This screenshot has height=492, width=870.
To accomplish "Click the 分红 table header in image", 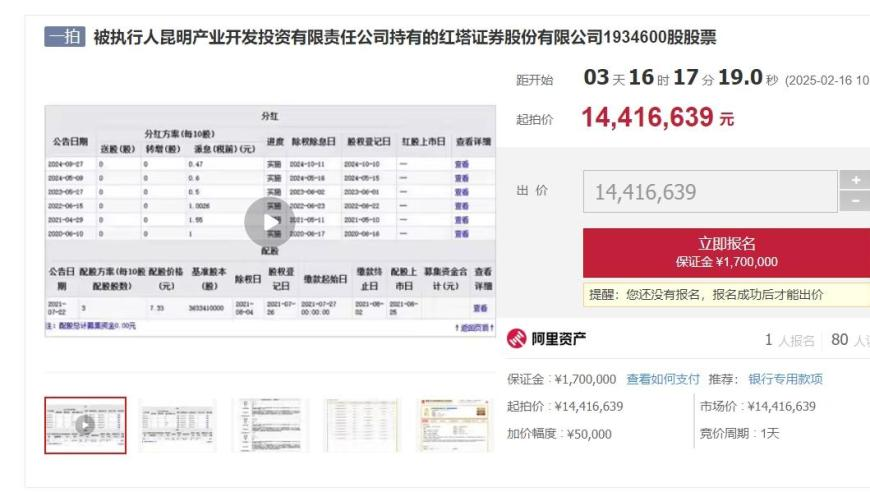I will click(270, 116).
